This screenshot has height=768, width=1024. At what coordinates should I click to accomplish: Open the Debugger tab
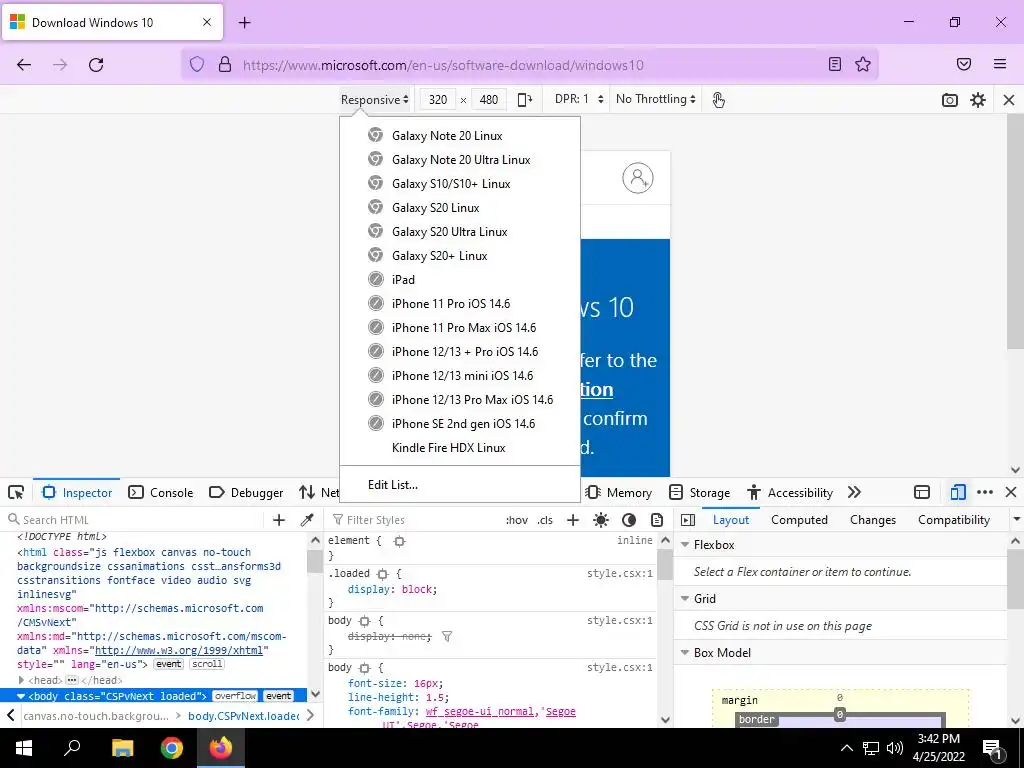click(246, 492)
